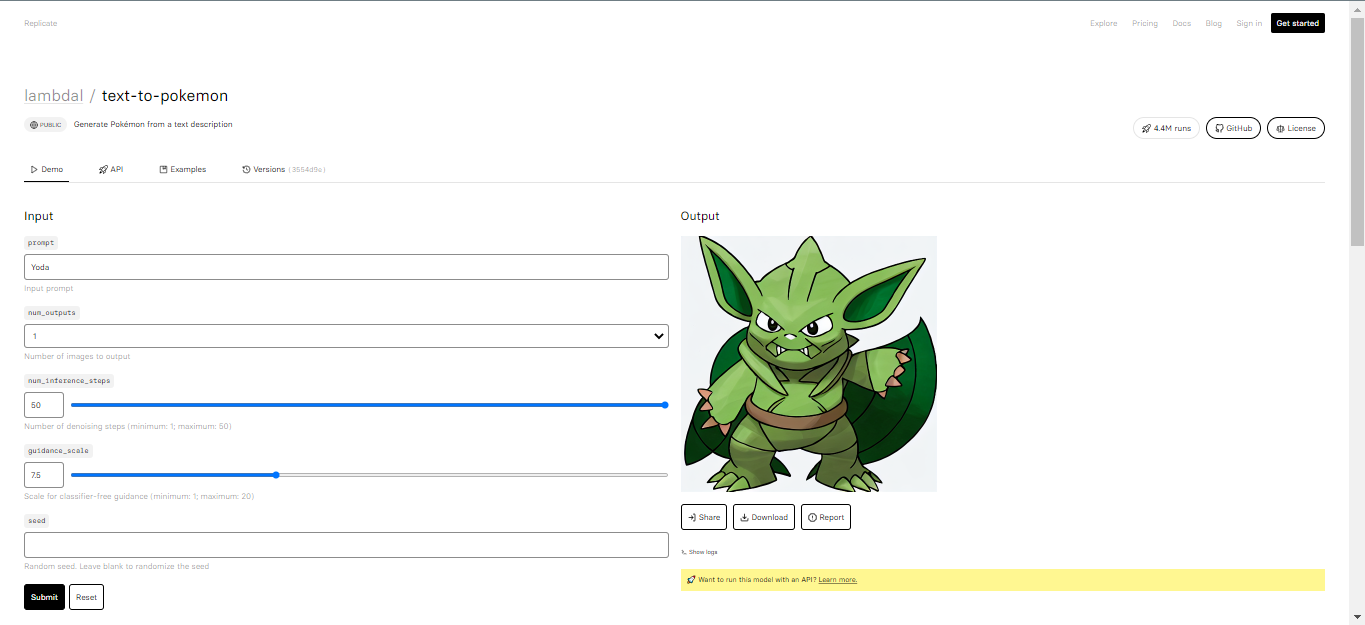Click the seed label
This screenshot has width=1365, height=625.
(x=37, y=520)
